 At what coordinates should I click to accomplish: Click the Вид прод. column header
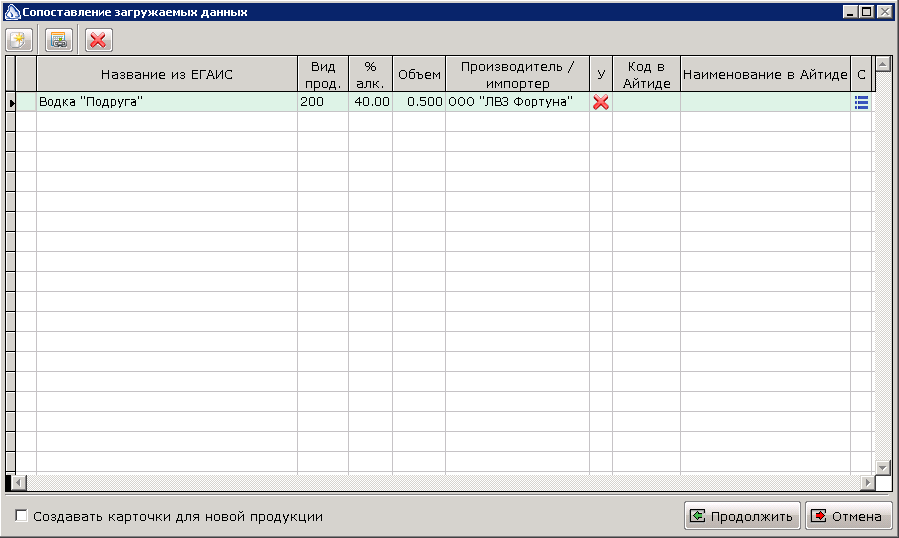point(323,74)
